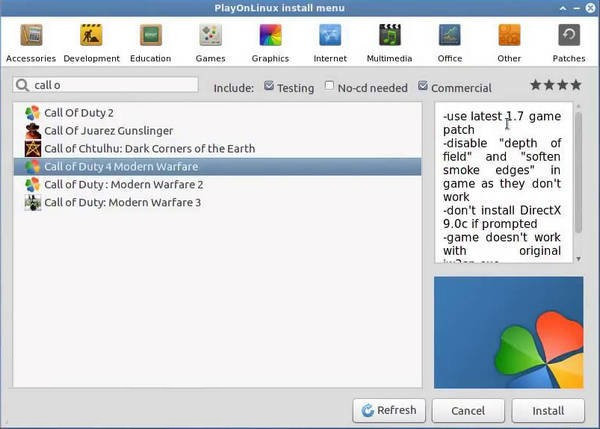Choose the Games category icon
The height and width of the screenshot is (429, 600).
click(211, 43)
